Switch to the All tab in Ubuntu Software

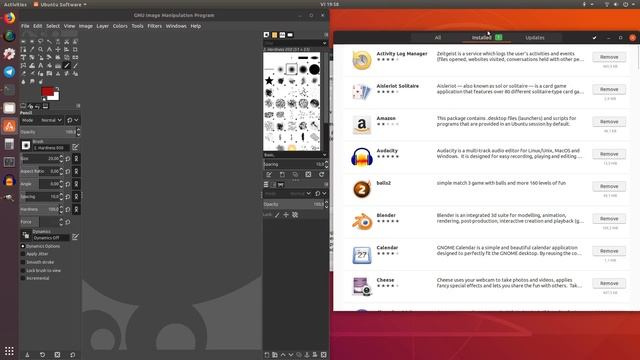[438, 38]
